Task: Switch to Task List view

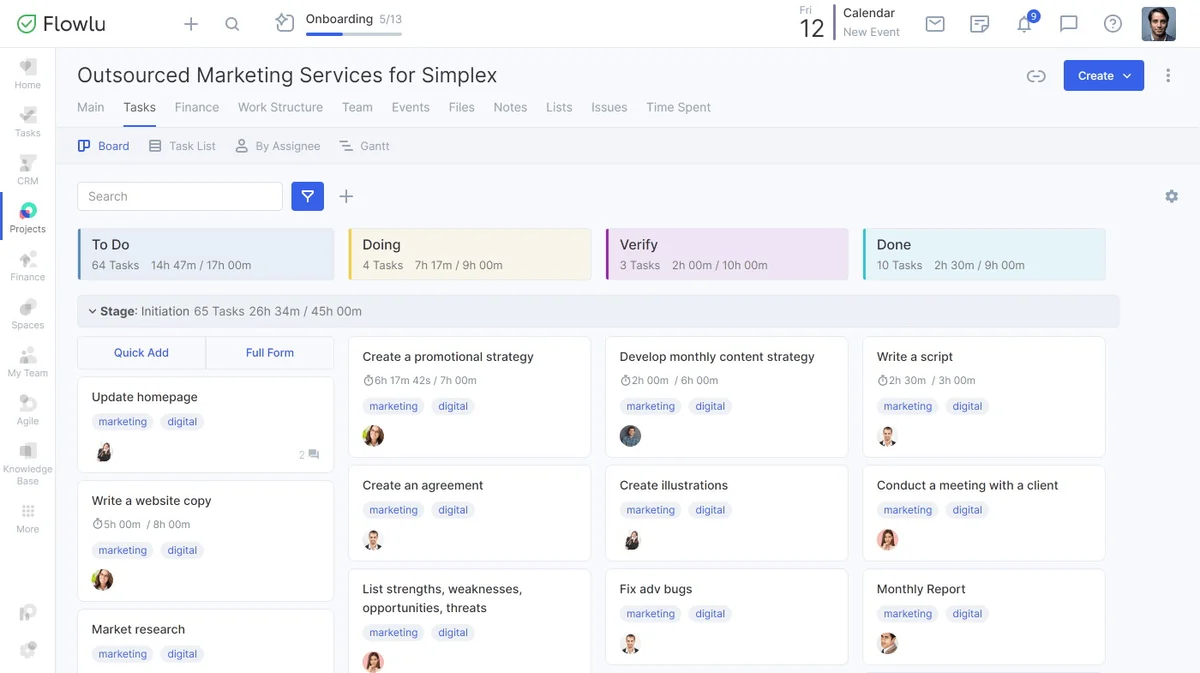Action: click(182, 146)
